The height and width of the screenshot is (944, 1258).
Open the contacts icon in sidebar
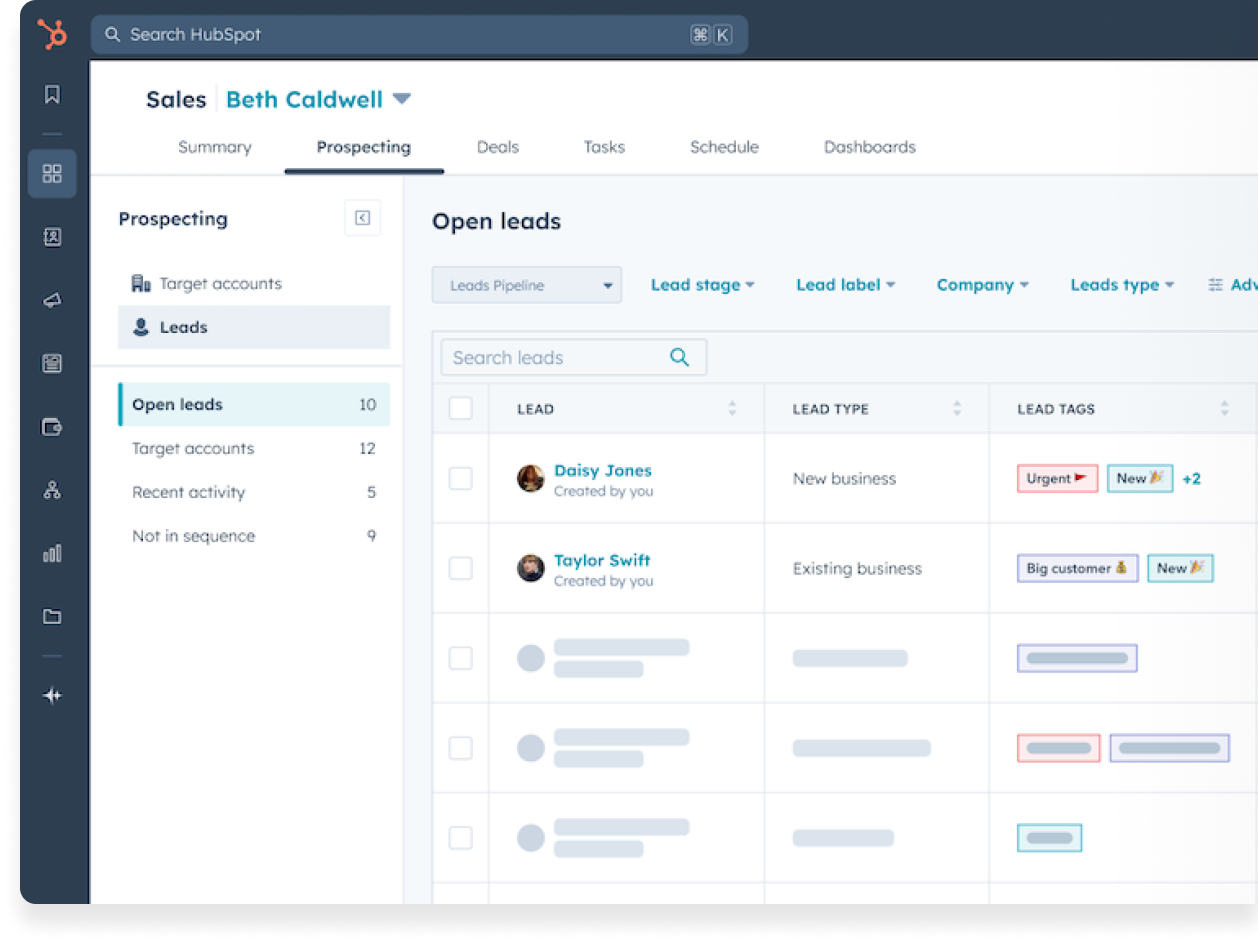52,237
